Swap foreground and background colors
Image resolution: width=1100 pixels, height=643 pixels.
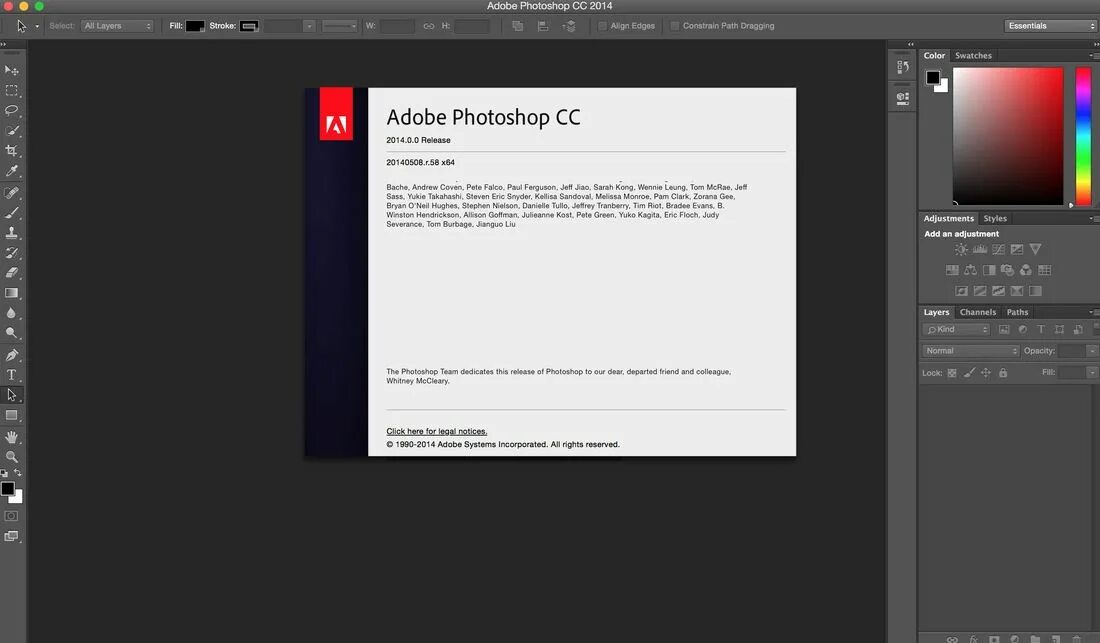tap(18, 473)
